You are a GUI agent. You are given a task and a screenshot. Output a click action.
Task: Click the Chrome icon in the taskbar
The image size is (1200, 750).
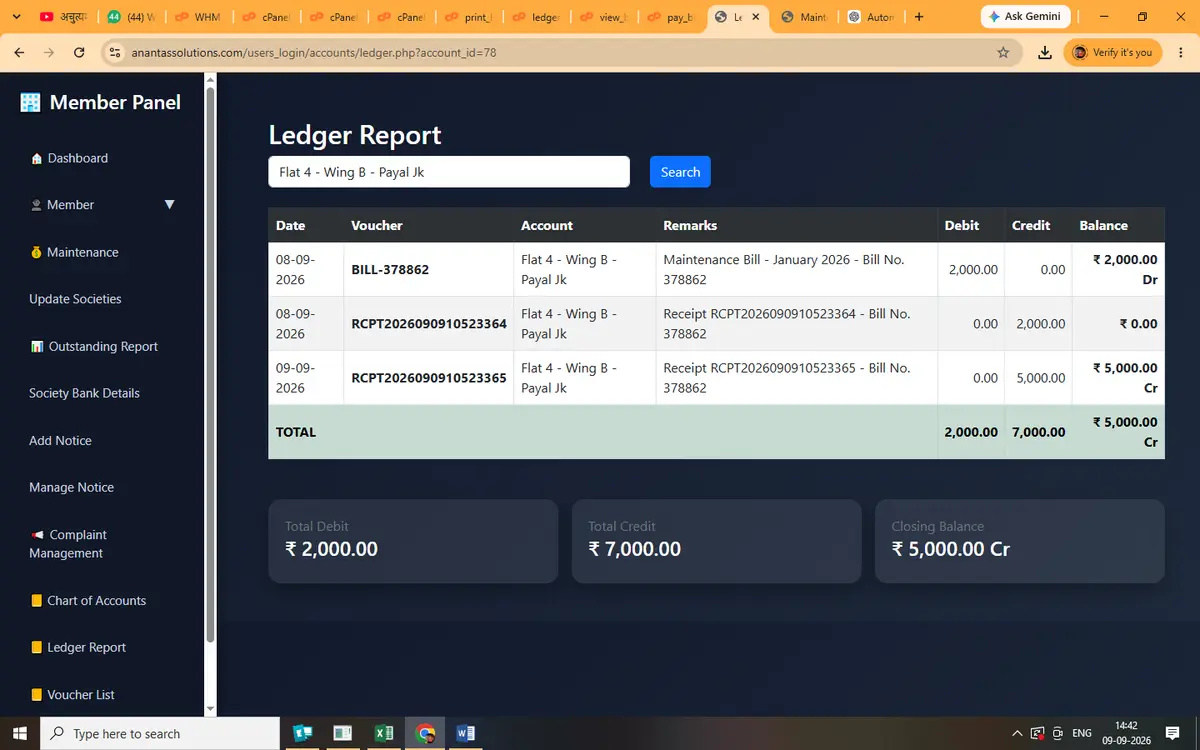(x=425, y=733)
